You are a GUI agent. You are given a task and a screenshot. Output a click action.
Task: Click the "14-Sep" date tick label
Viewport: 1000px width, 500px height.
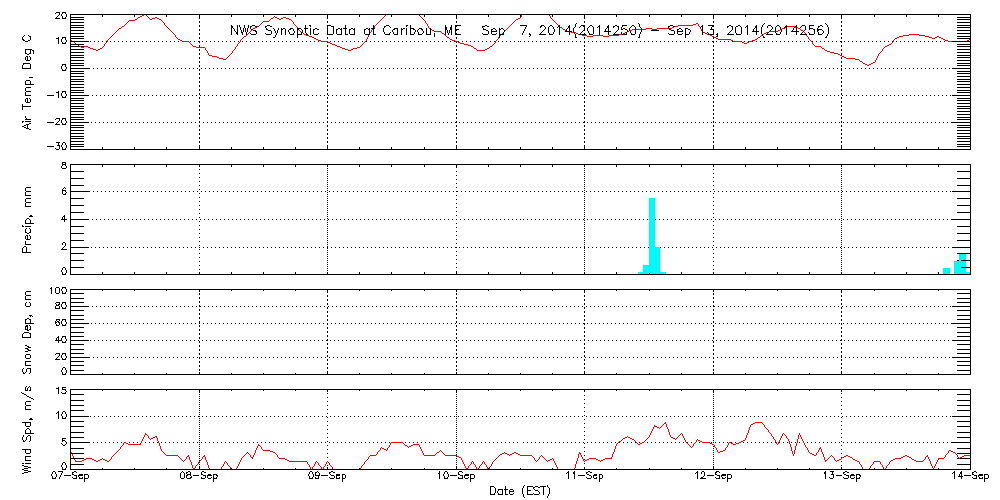click(970, 478)
